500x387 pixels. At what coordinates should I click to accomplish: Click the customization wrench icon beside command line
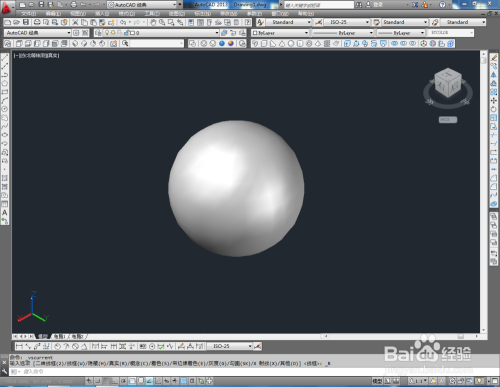pos(4,371)
